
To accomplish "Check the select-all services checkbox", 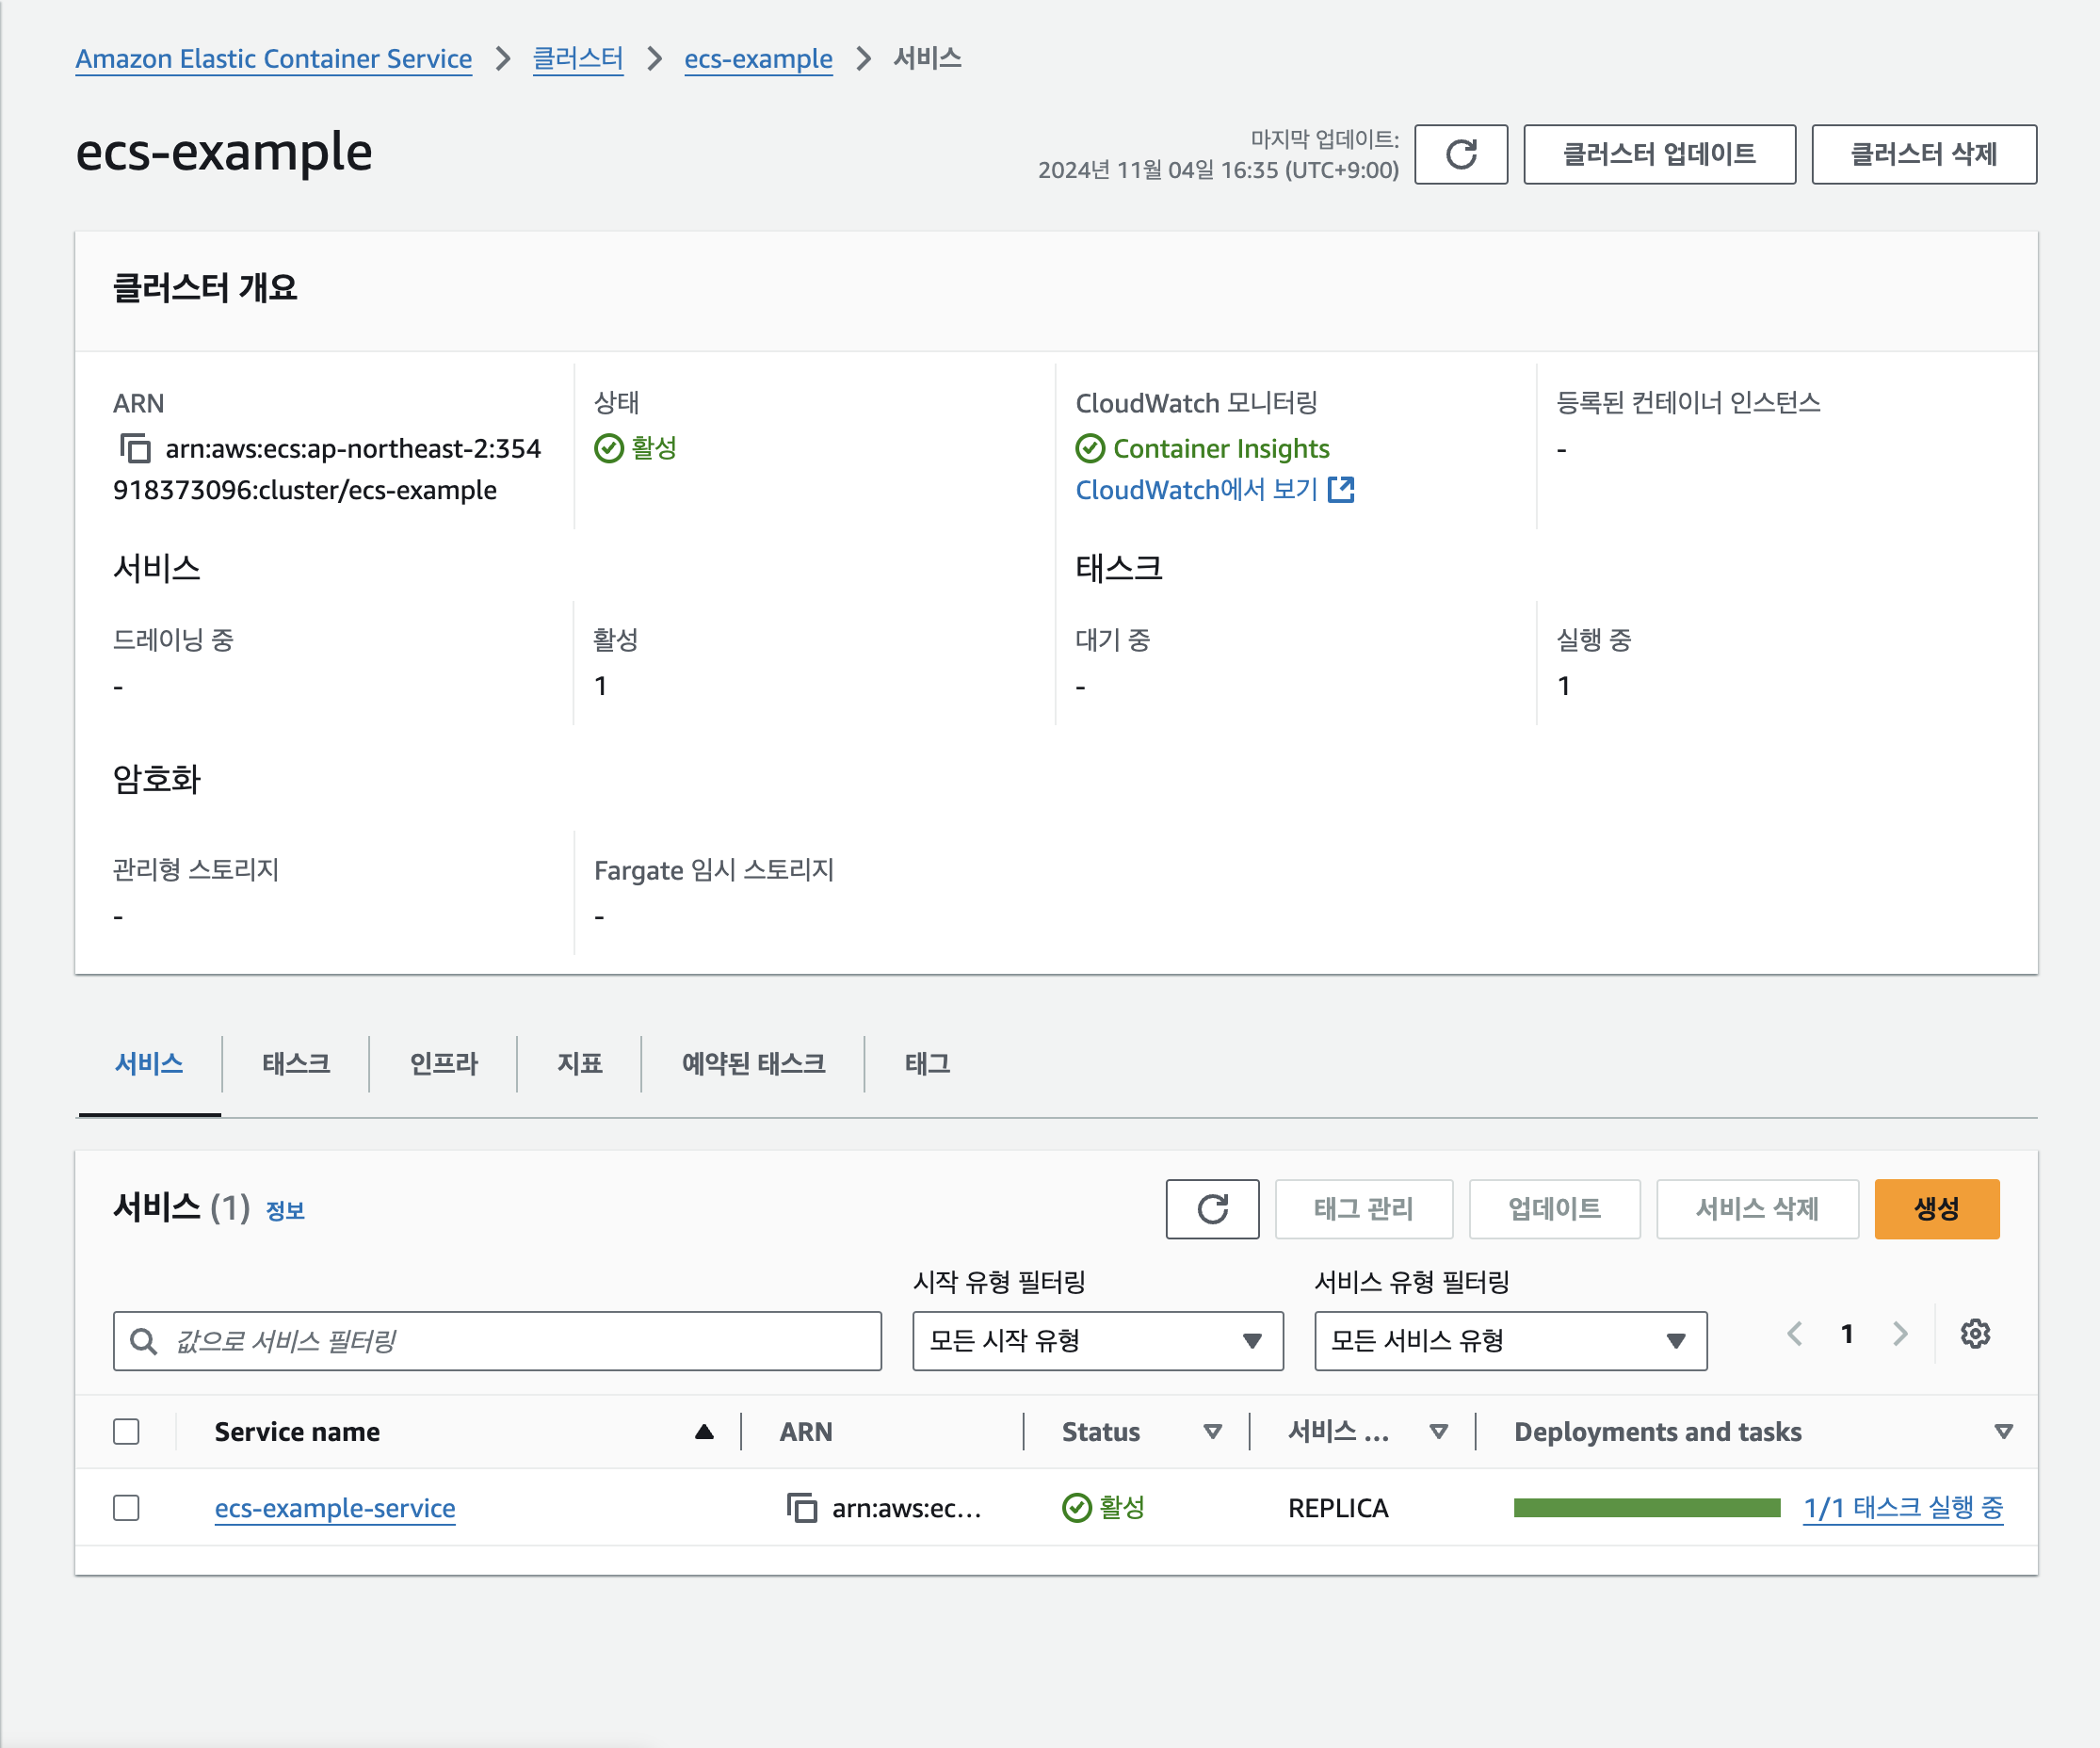I will click(126, 1432).
